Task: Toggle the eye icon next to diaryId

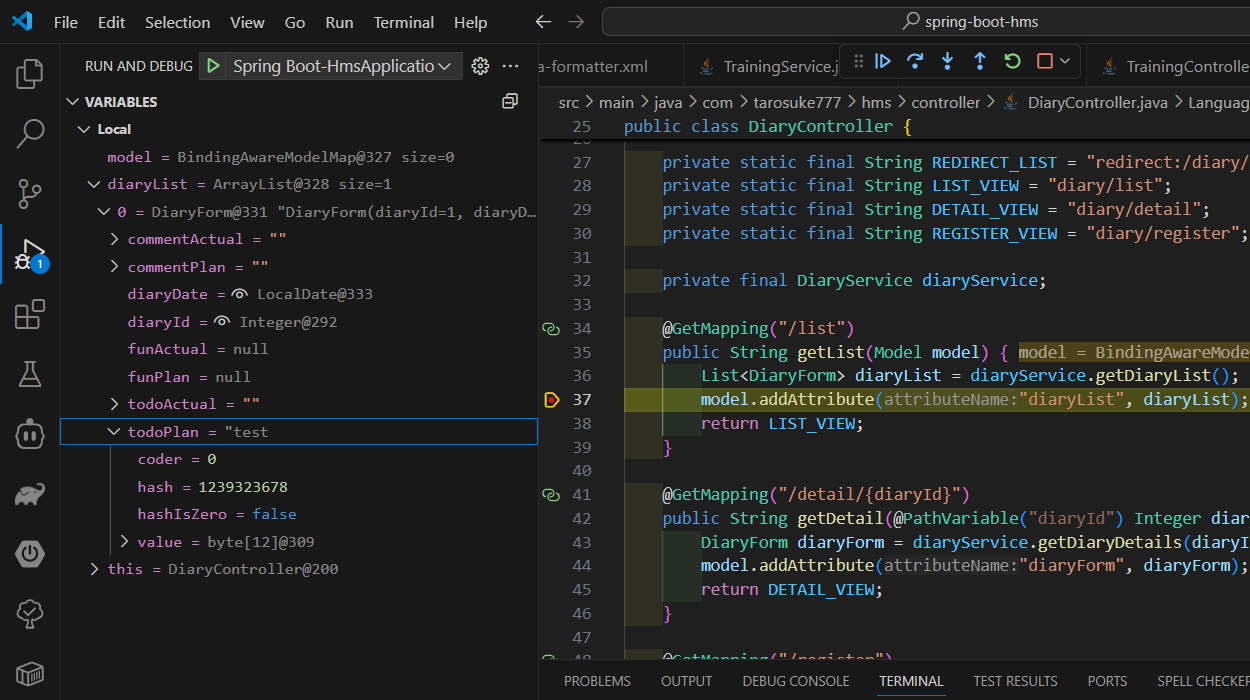Action: click(x=222, y=322)
